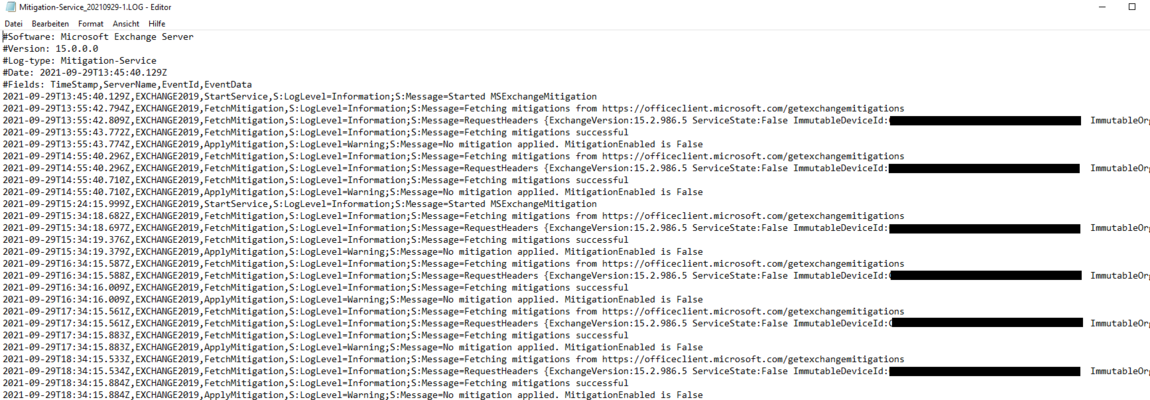This screenshot has width=1150, height=400.
Task: Click the Notepad icon in title bar
Action: click(10, 7)
